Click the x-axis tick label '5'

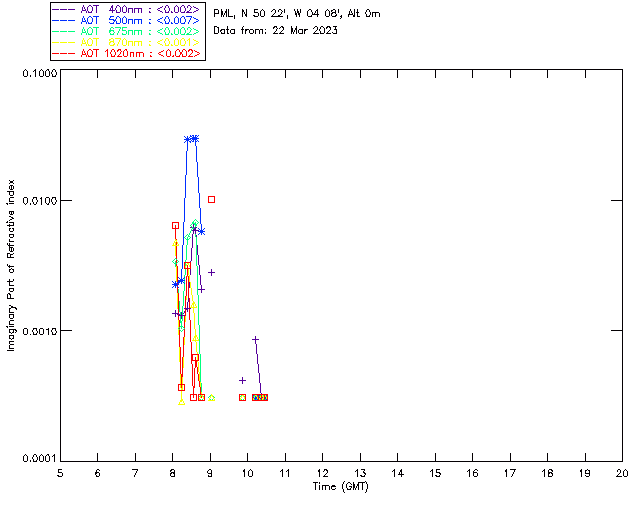point(60,473)
